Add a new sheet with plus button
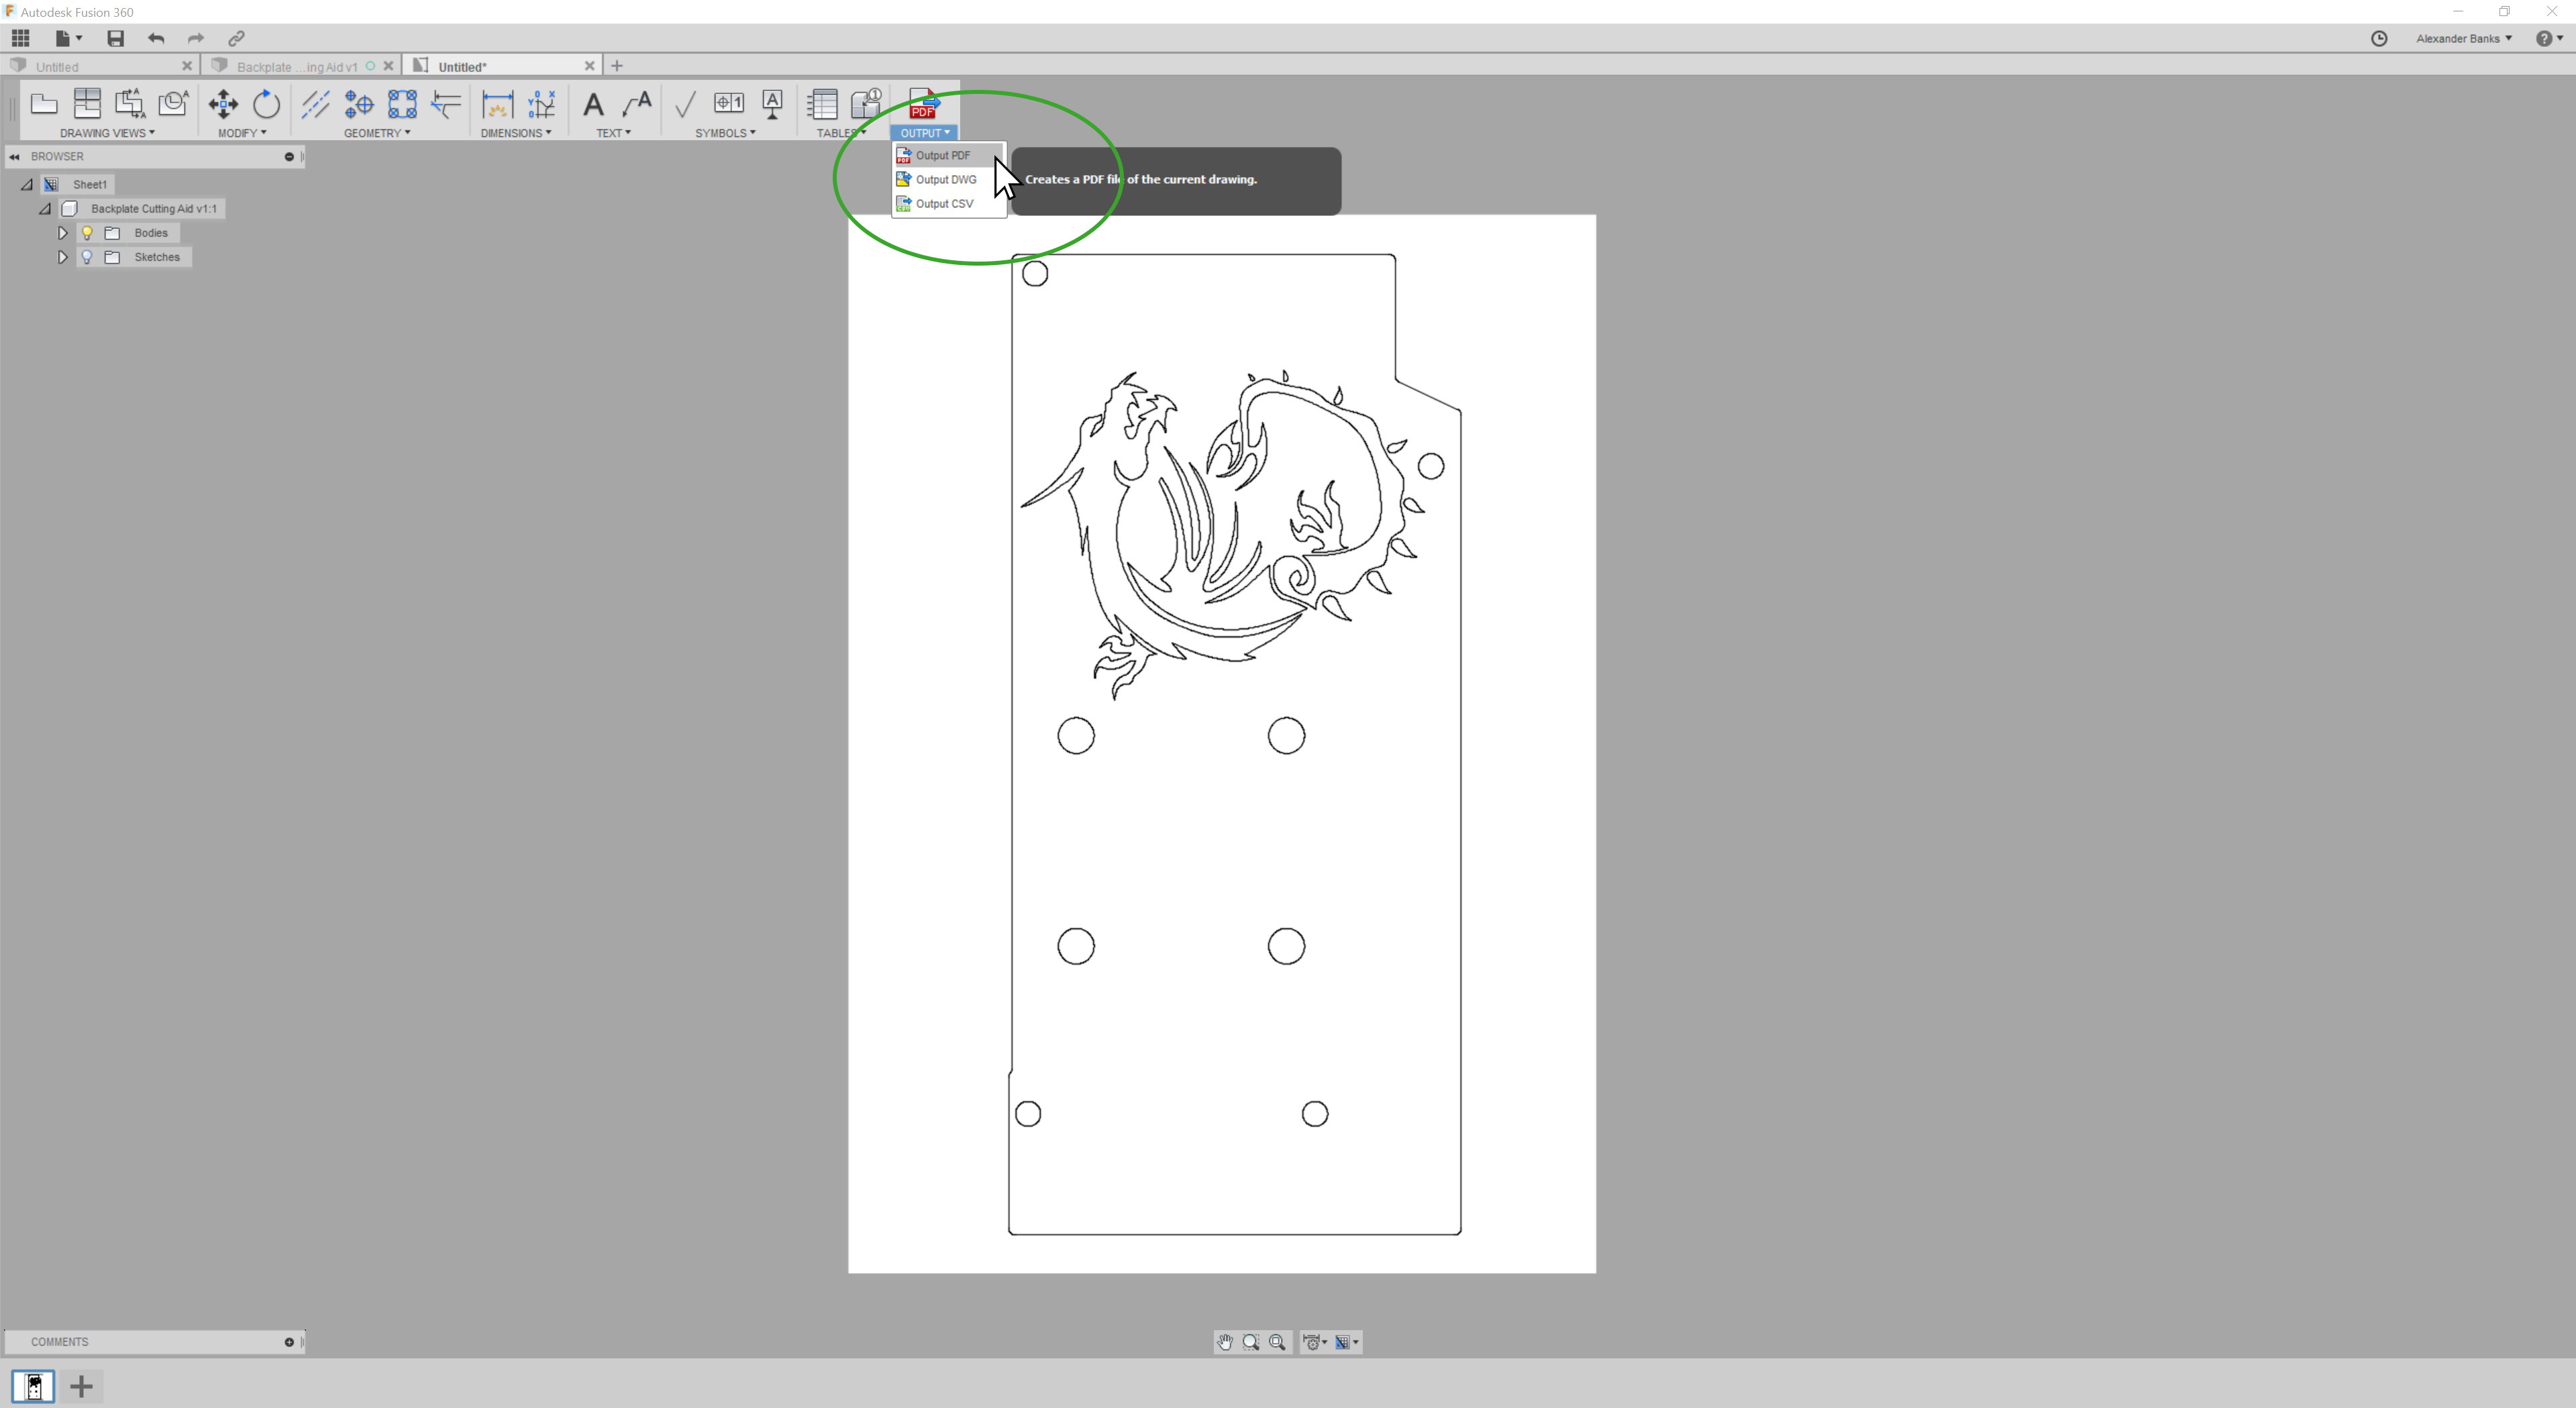Screen dimensions: 2576x1408 coord(82,1386)
